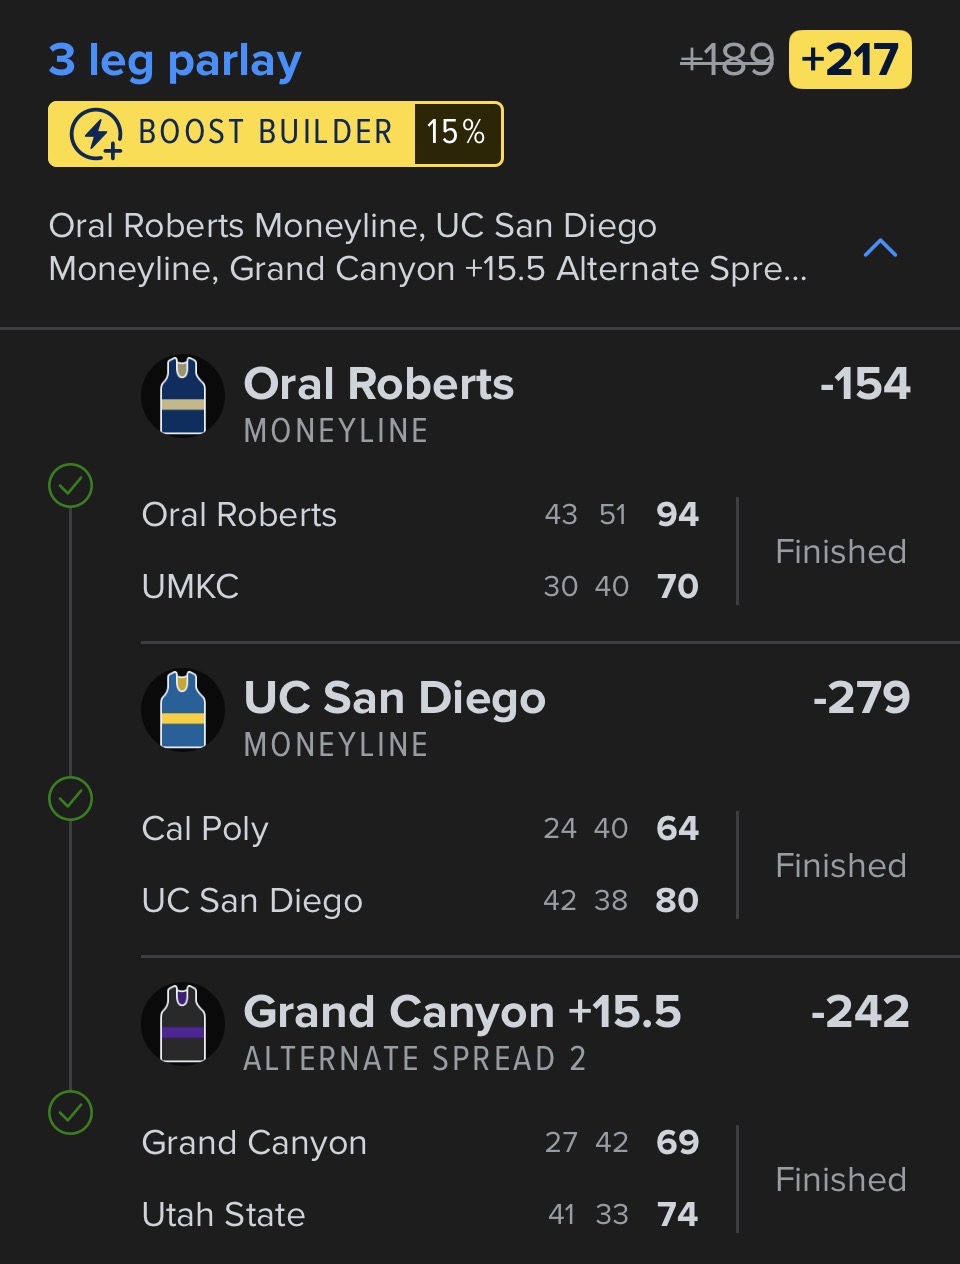Select the Grand Canyon +15.5 spread heading

click(462, 1013)
